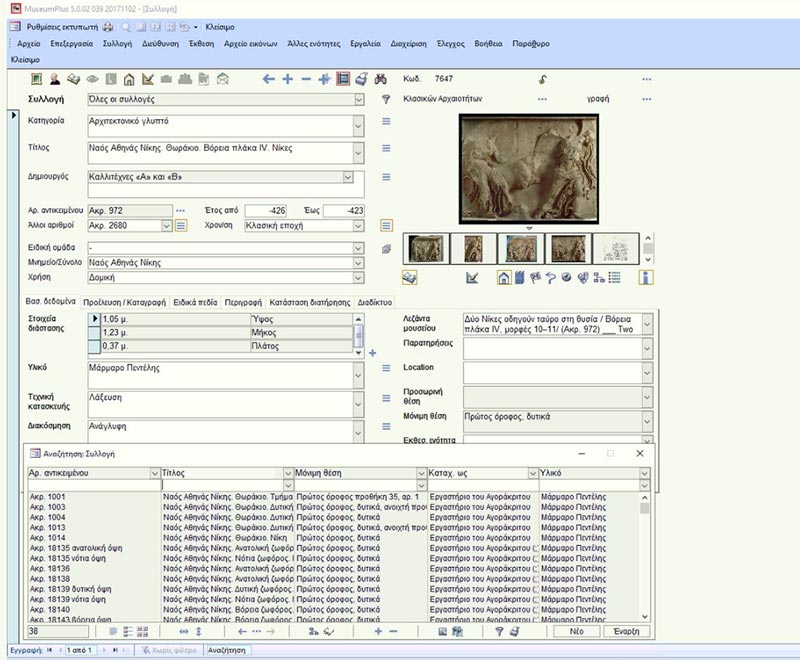Expand the Συλλογή dropdown
Image resolution: width=800 pixels, height=660 pixels.
[359, 100]
